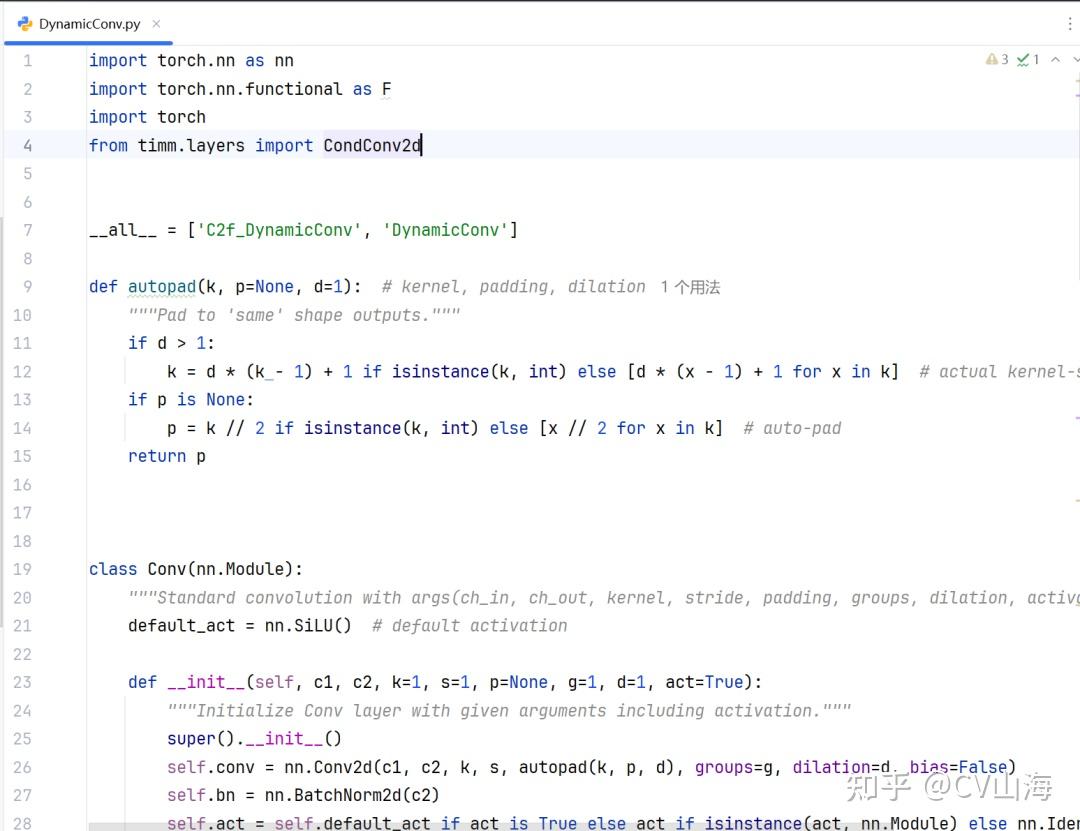The height and width of the screenshot is (831, 1080).
Task: Click 'C2f_DynamicConv' string in __all__
Action: point(279,230)
